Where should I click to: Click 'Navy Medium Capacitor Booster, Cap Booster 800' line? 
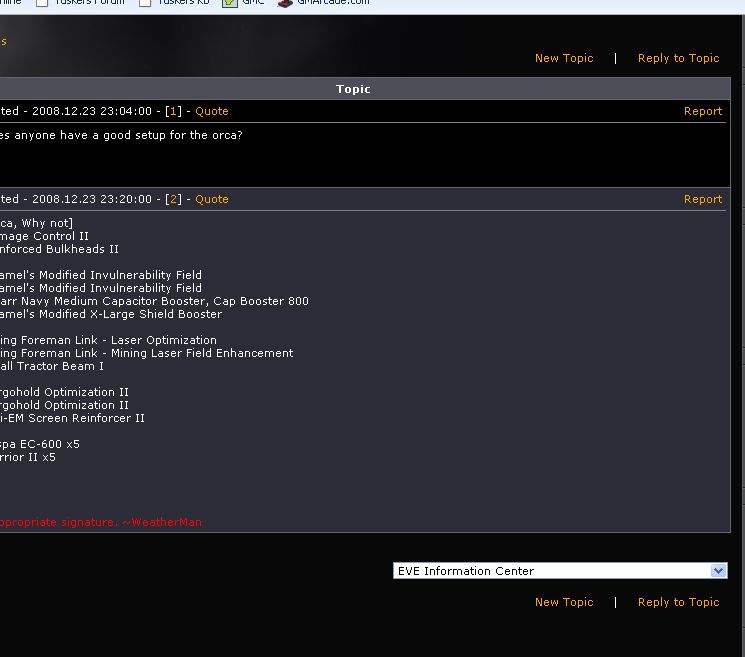[x=165, y=301]
